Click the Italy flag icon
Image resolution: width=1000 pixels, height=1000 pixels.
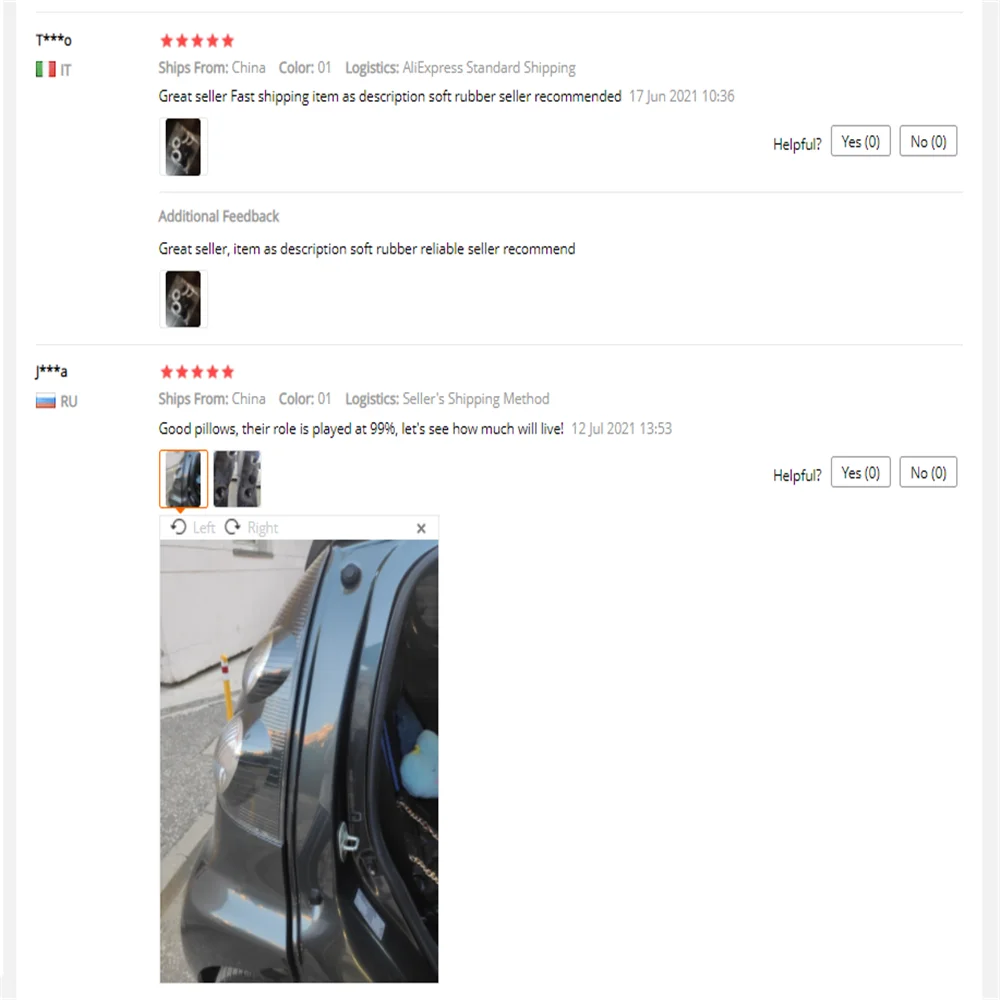(x=45, y=69)
